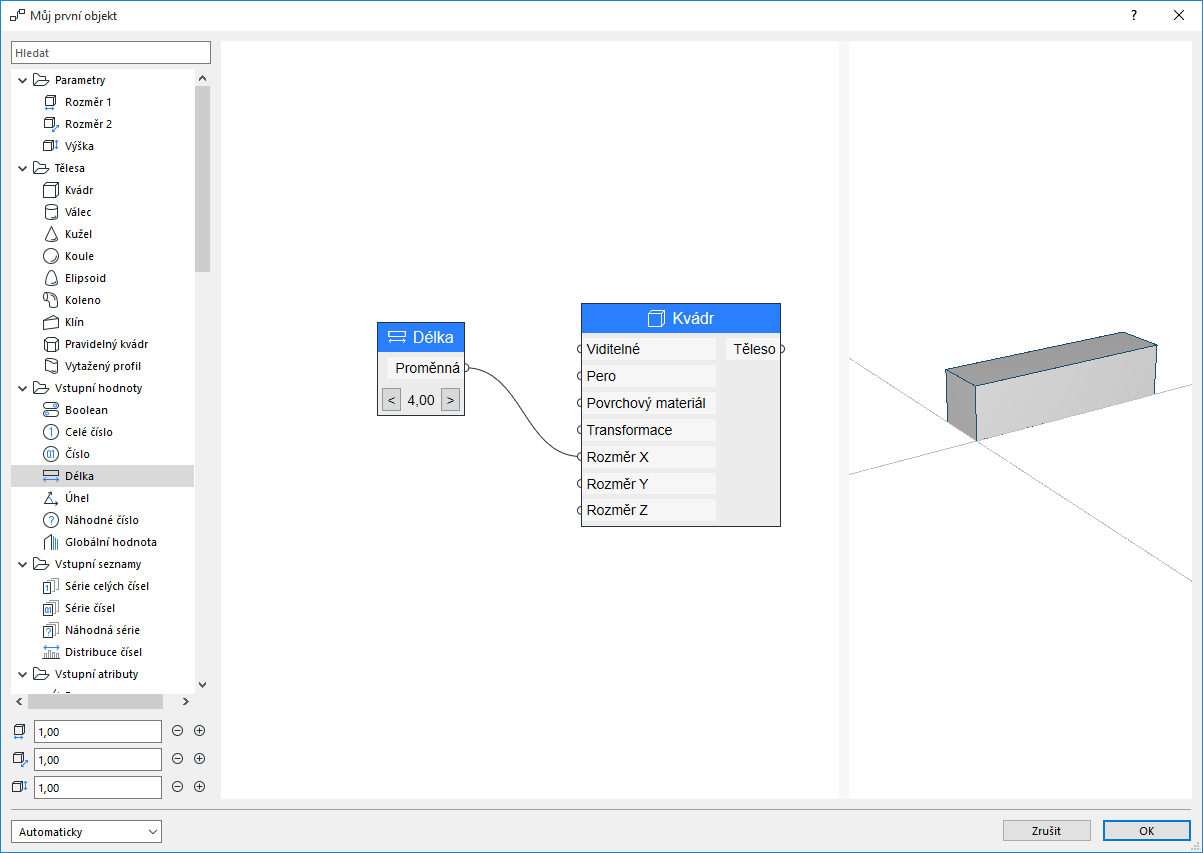
Task: Click the height value field
Action: [98, 788]
